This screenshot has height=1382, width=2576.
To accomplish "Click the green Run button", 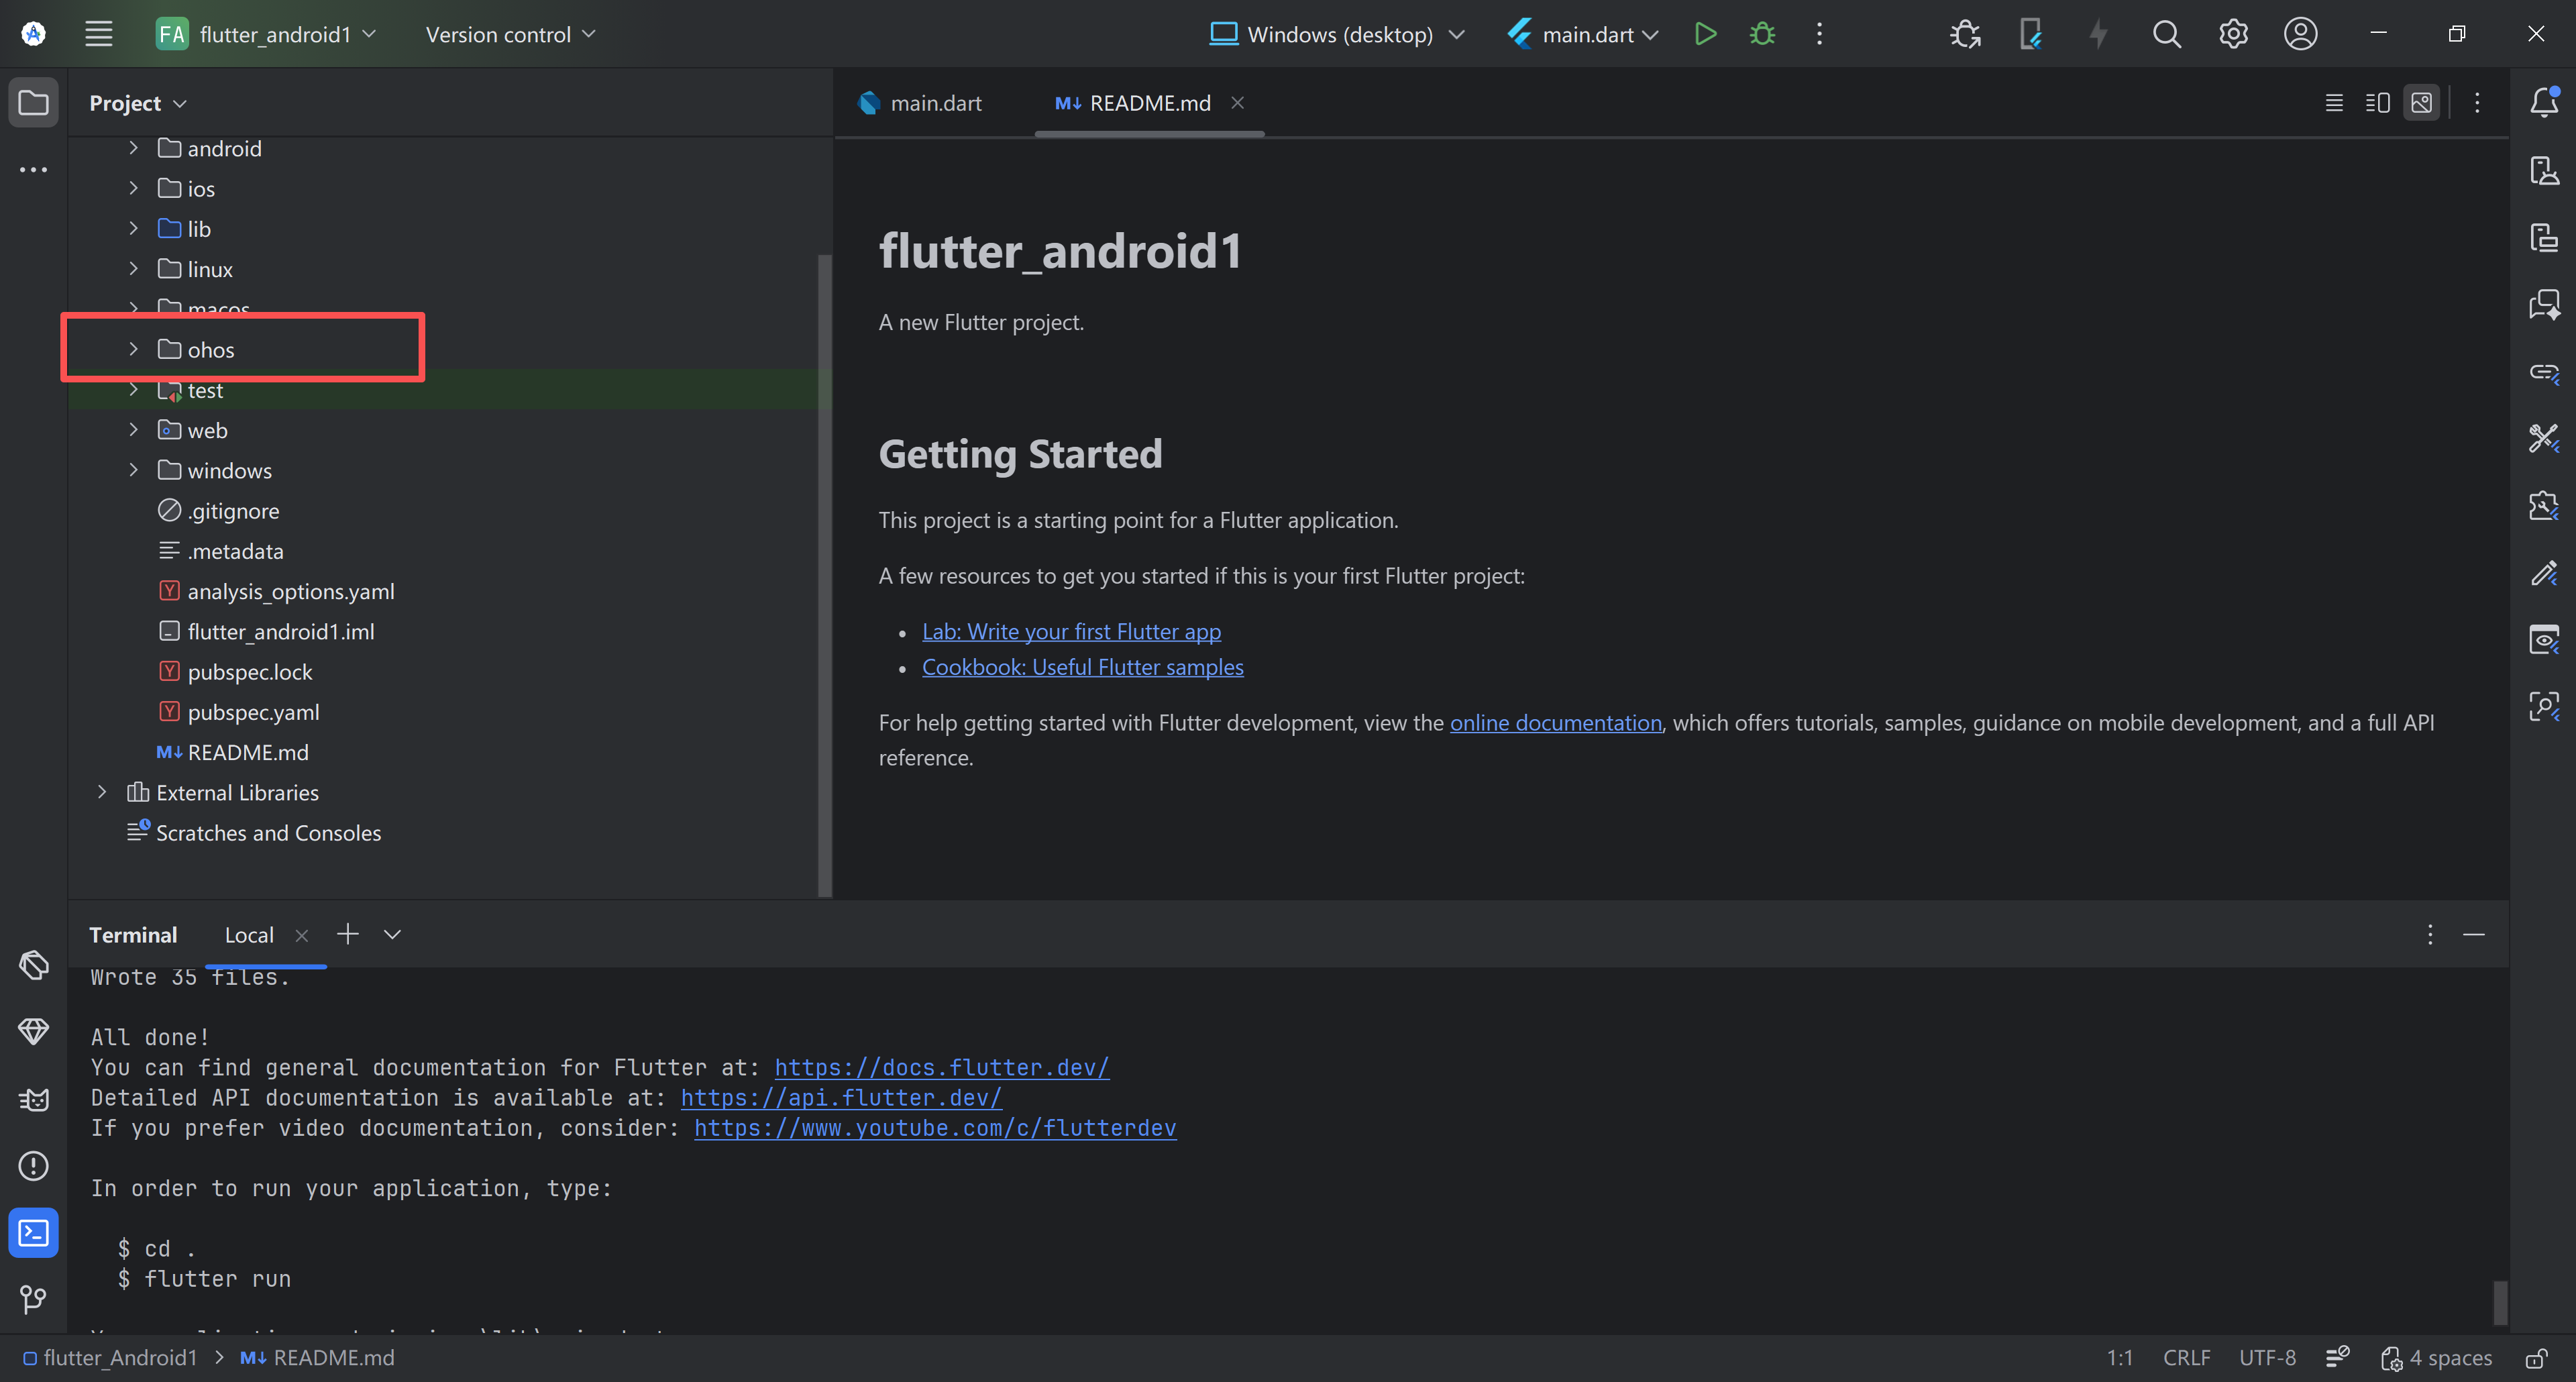I will click(x=1705, y=34).
